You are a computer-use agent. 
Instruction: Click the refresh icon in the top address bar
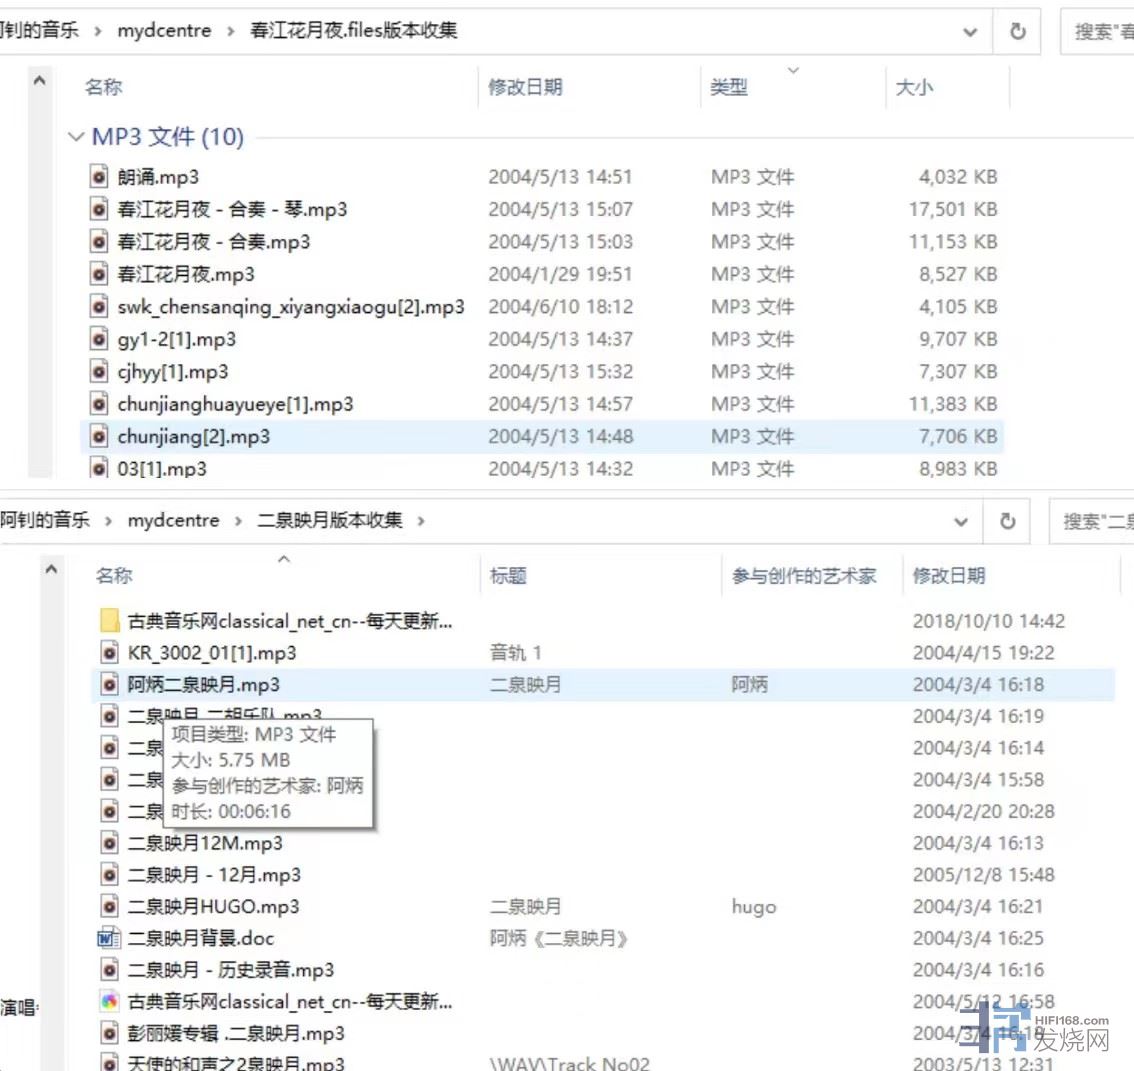[1017, 31]
